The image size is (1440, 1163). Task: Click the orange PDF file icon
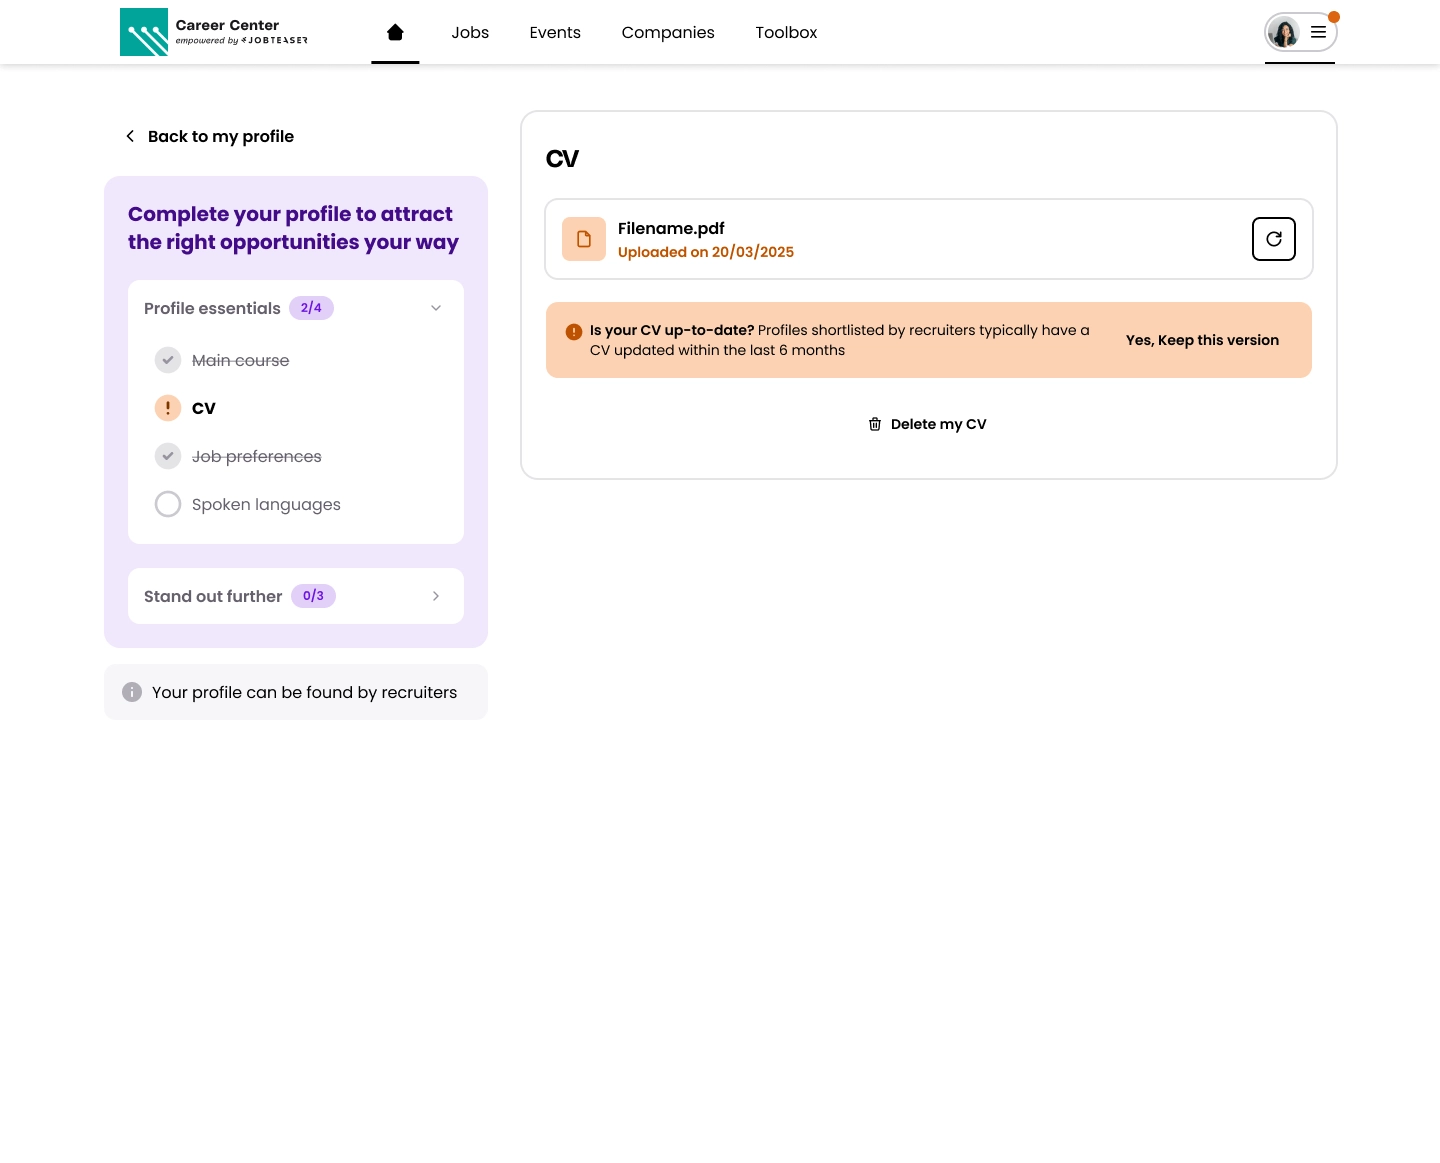pyautogui.click(x=584, y=239)
